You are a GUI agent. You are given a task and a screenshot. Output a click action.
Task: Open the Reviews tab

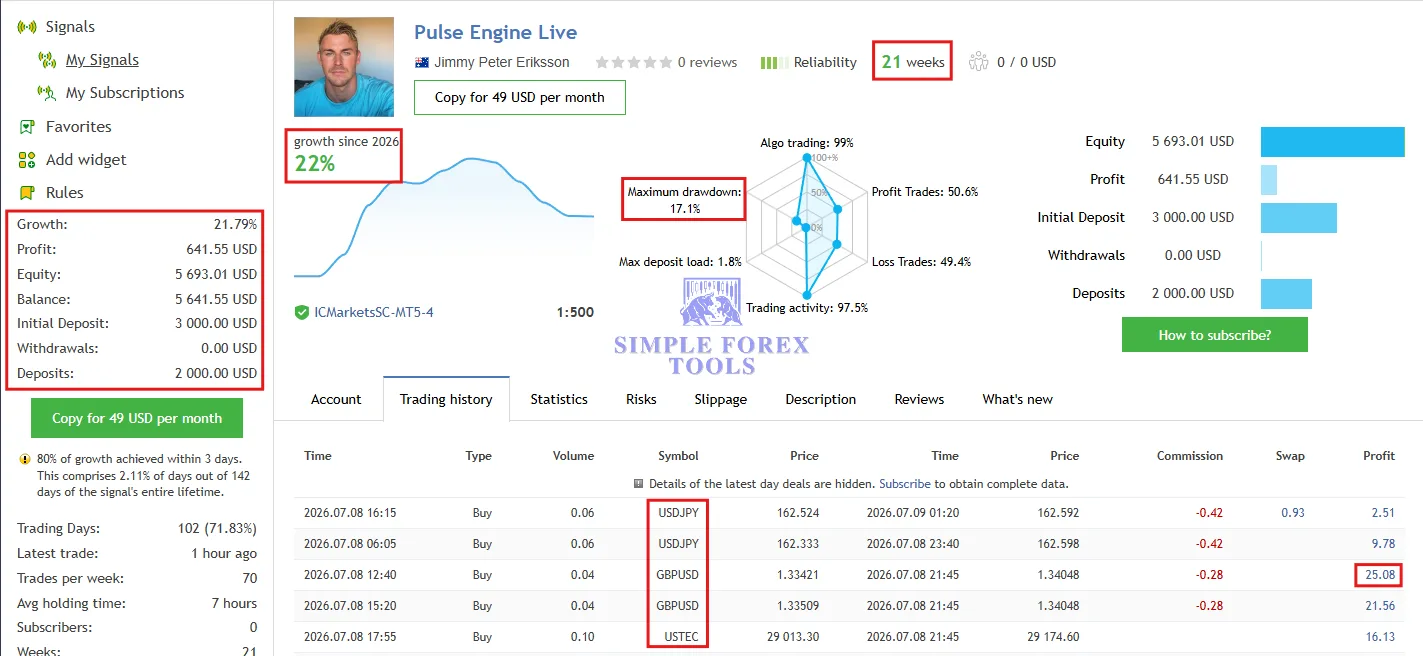[x=919, y=399]
